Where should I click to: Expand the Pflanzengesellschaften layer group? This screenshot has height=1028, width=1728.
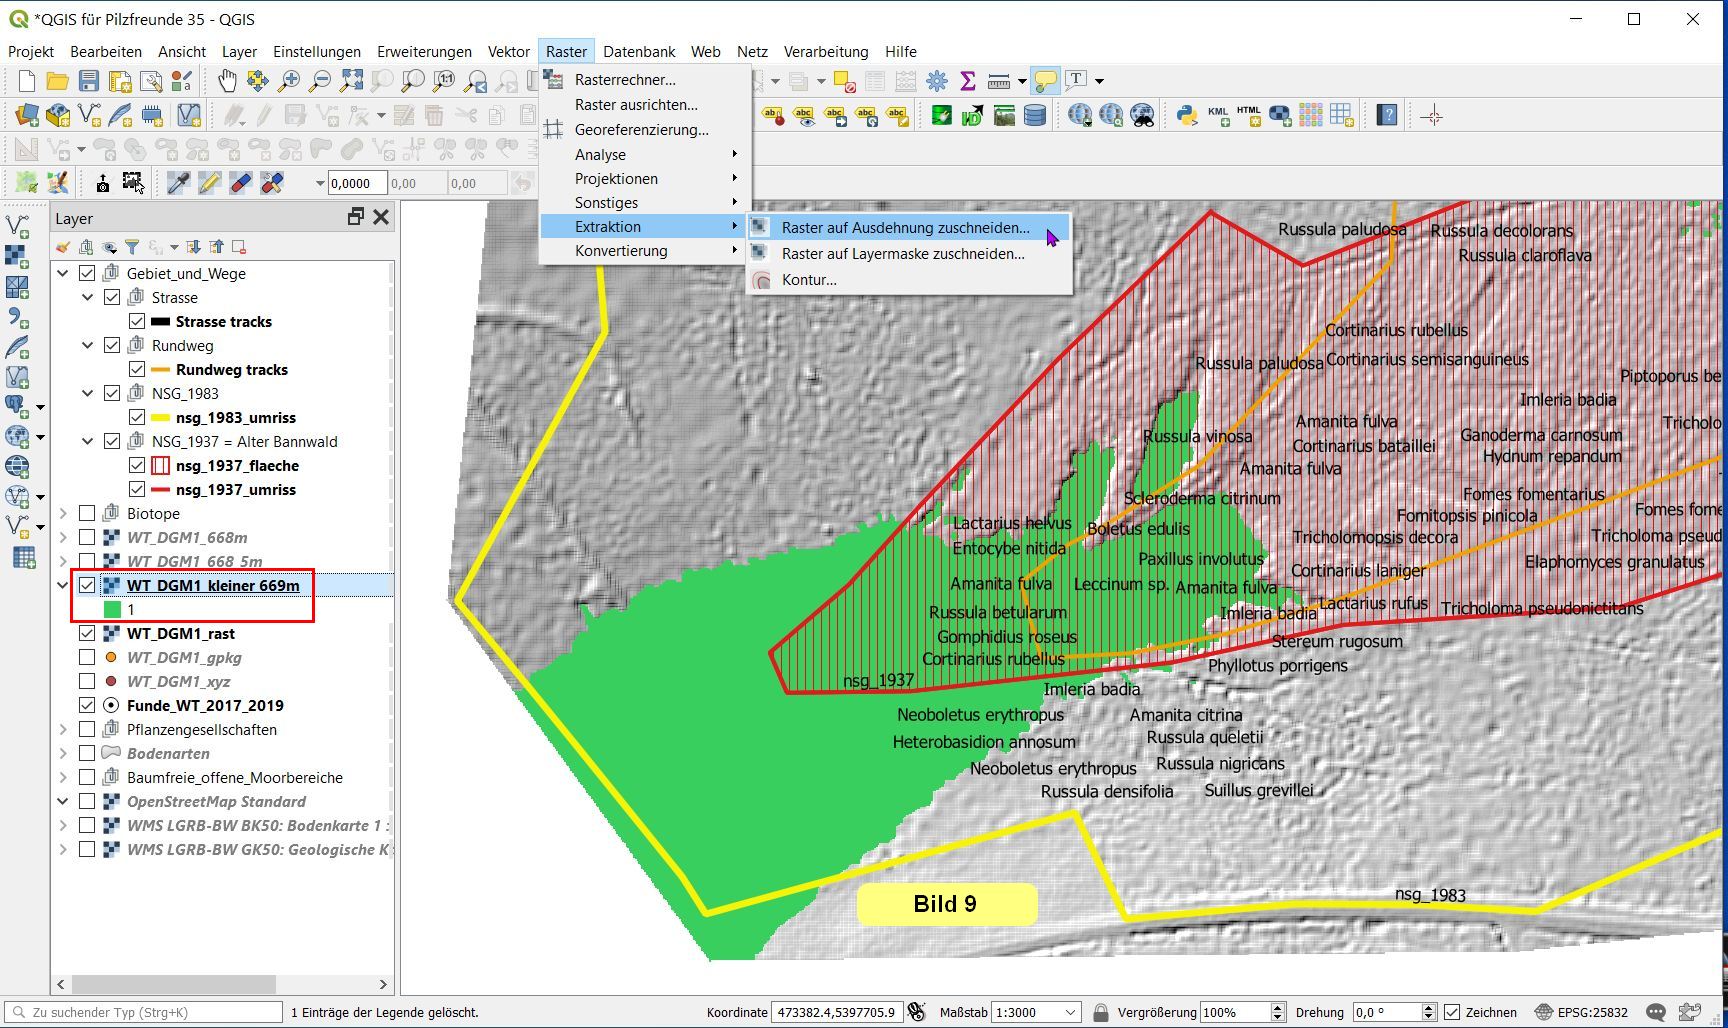pos(62,729)
